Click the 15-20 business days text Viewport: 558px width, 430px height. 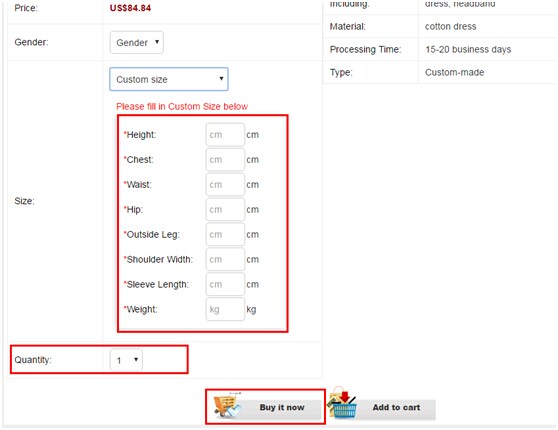click(x=468, y=49)
